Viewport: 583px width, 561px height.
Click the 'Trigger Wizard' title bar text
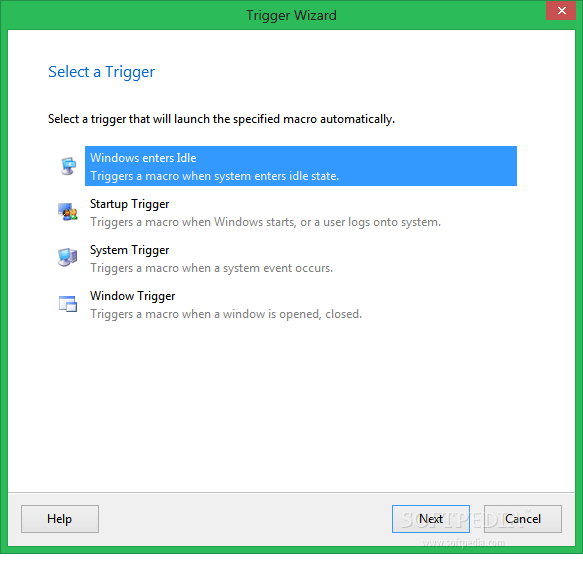(x=292, y=16)
